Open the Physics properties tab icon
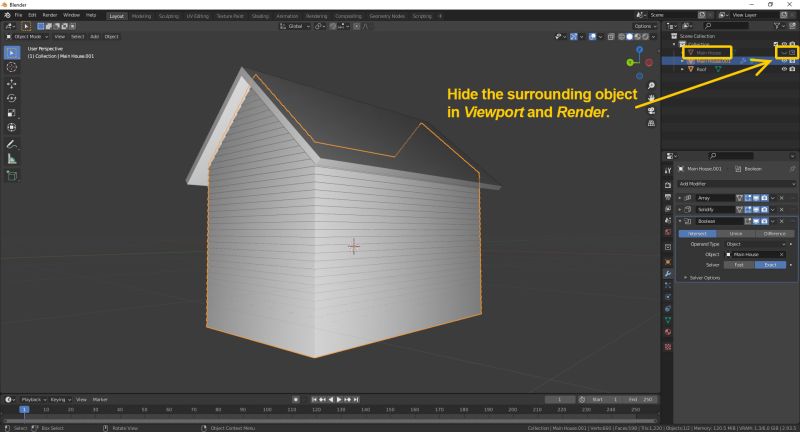Image resolution: width=800 pixels, height=432 pixels. pos(668,297)
